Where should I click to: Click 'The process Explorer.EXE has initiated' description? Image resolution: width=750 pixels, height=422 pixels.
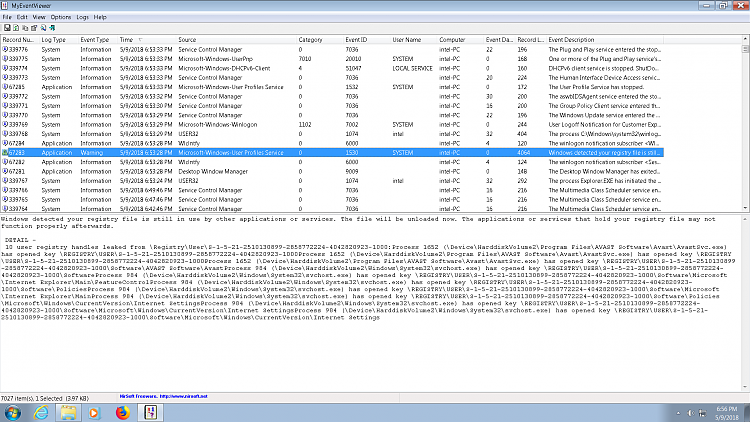(x=604, y=181)
